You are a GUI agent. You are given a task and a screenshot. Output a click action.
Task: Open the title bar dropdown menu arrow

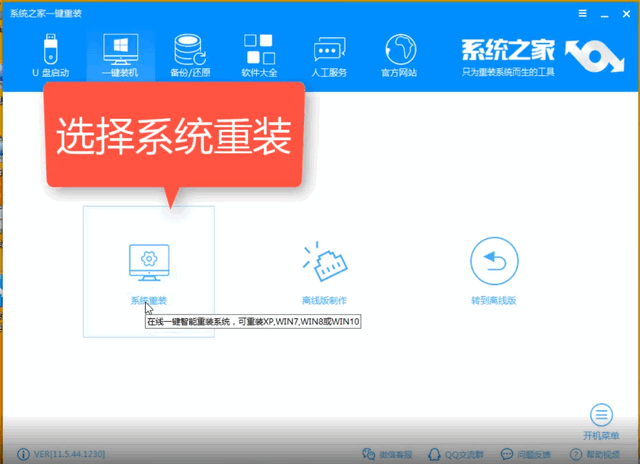(583, 12)
